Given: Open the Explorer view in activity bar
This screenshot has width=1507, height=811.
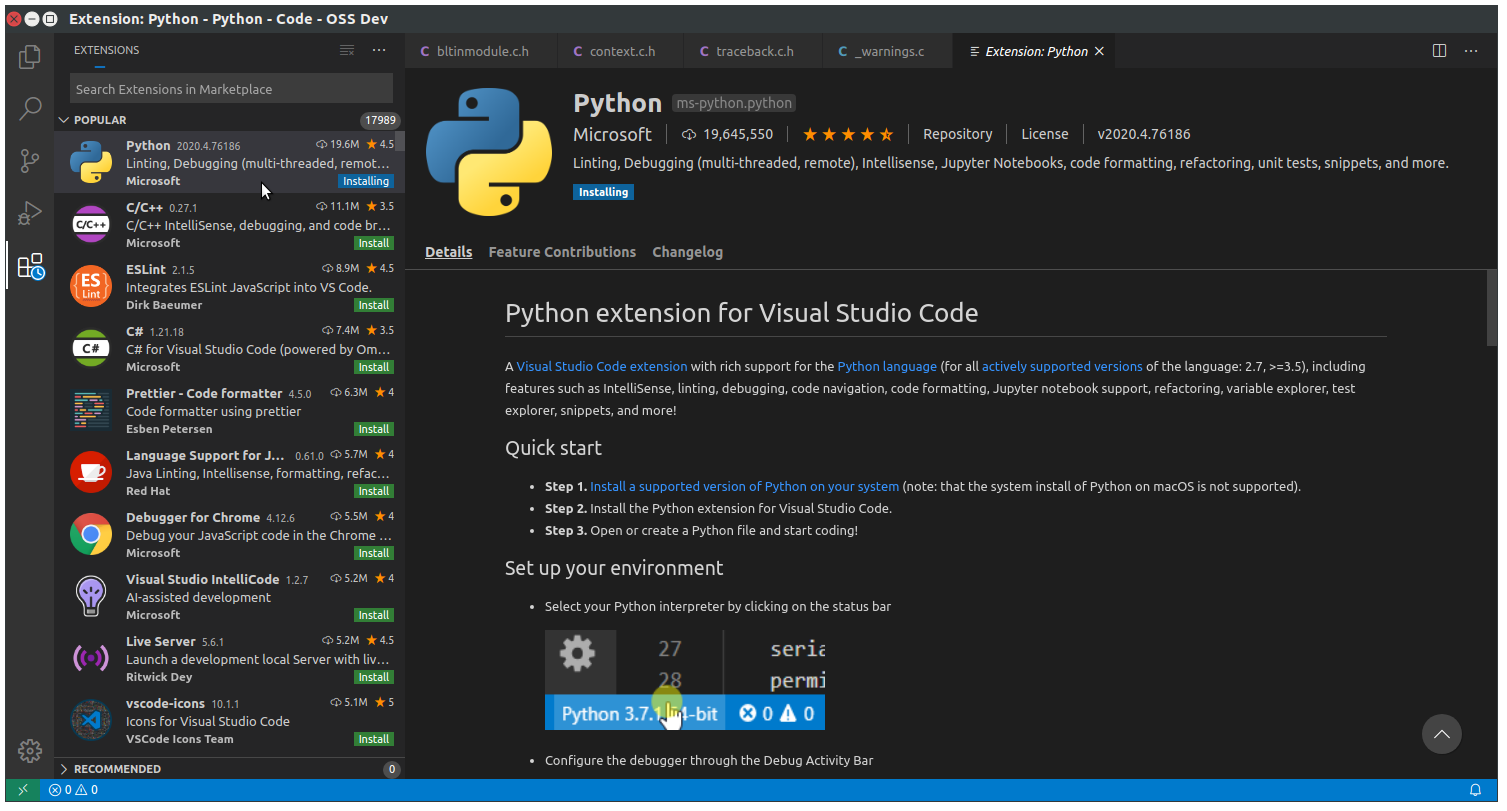Looking at the screenshot, I should [30, 58].
